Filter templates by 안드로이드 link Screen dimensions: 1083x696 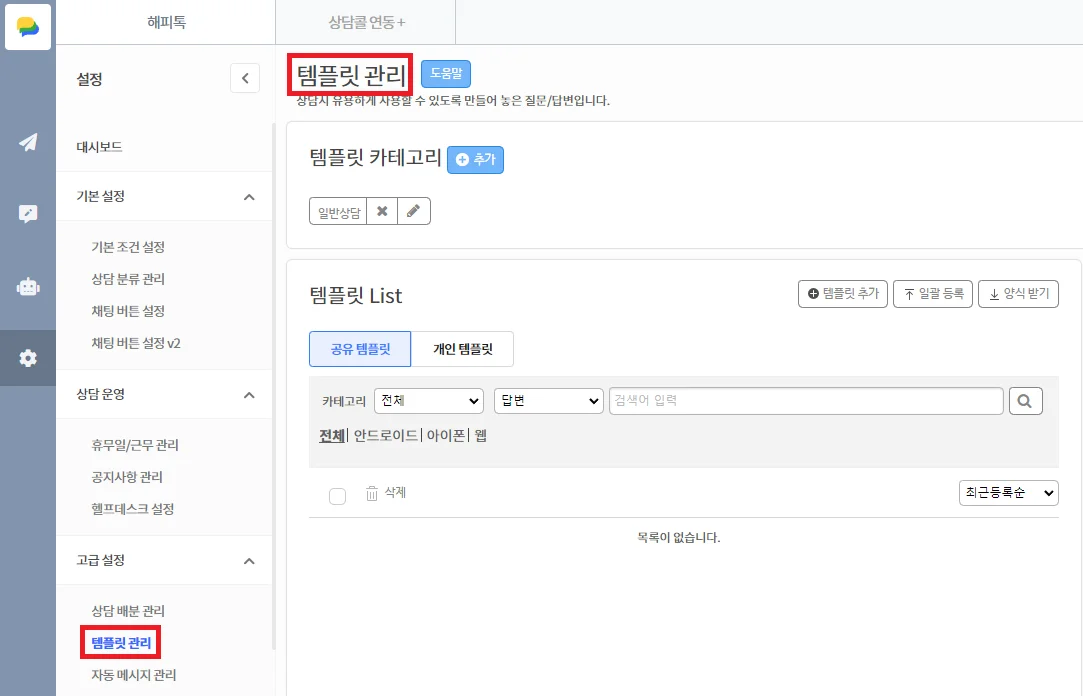[386, 436]
